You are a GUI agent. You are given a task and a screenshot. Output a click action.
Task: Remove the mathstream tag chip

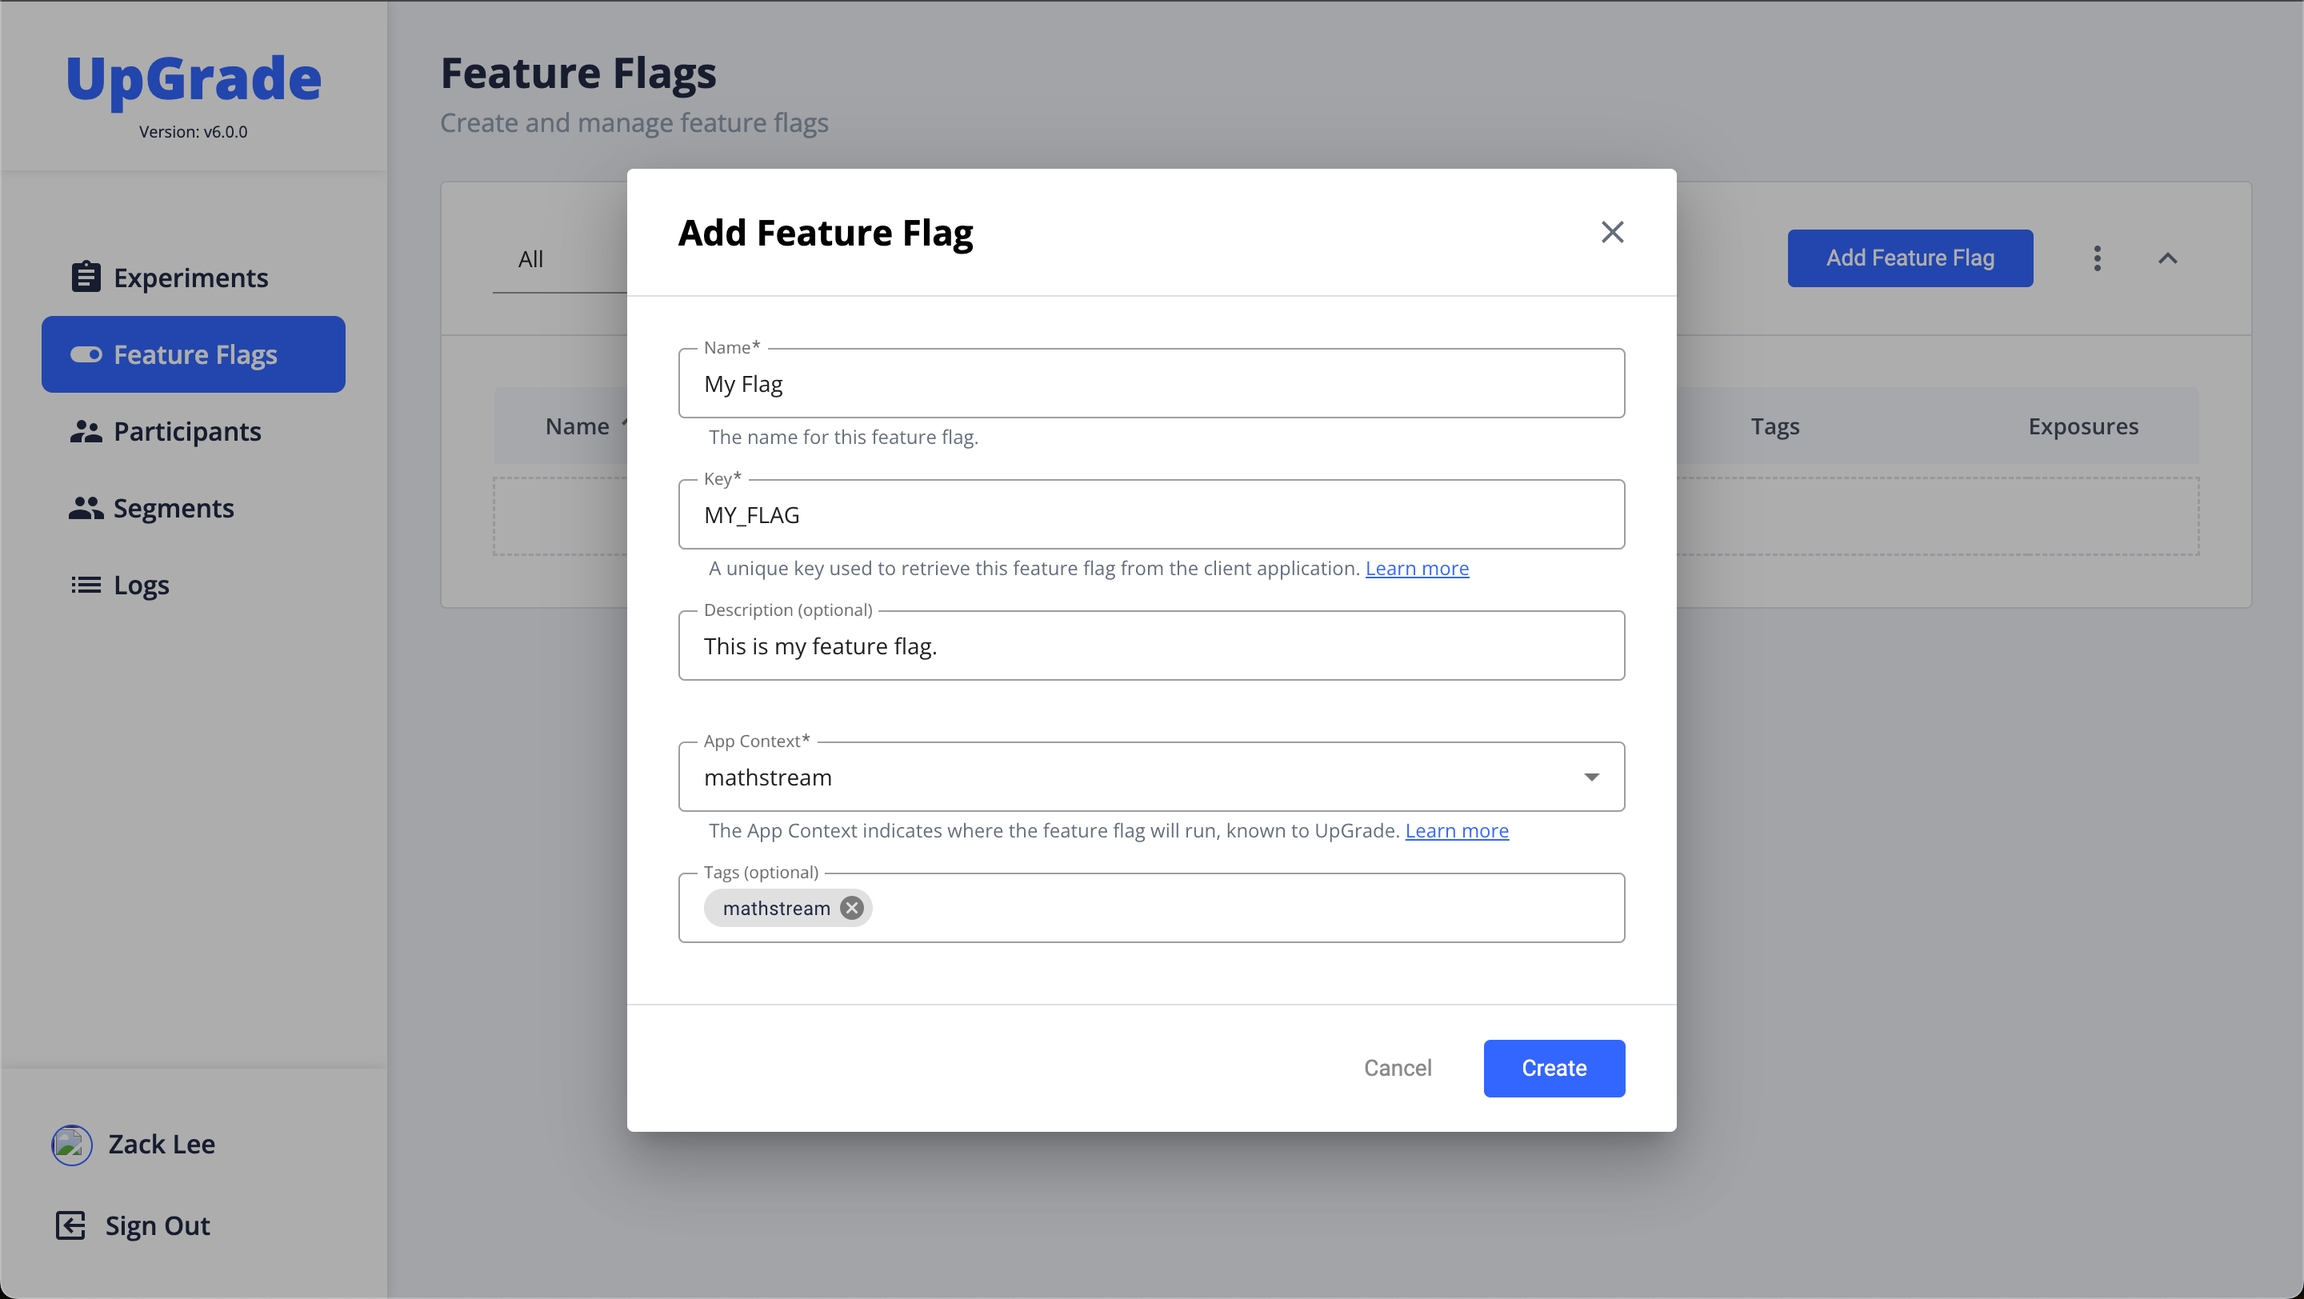[x=852, y=908]
